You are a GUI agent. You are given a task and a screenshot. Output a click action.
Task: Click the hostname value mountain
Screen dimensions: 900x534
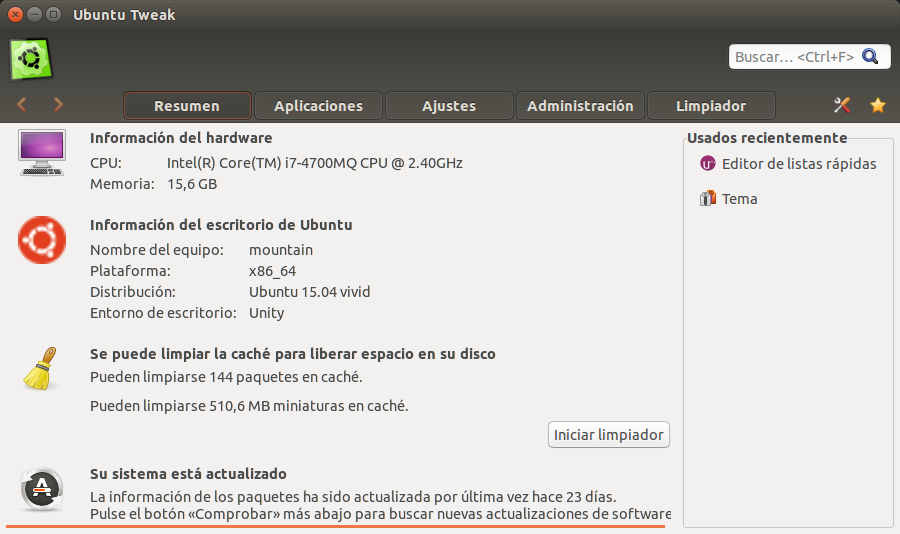coord(281,250)
